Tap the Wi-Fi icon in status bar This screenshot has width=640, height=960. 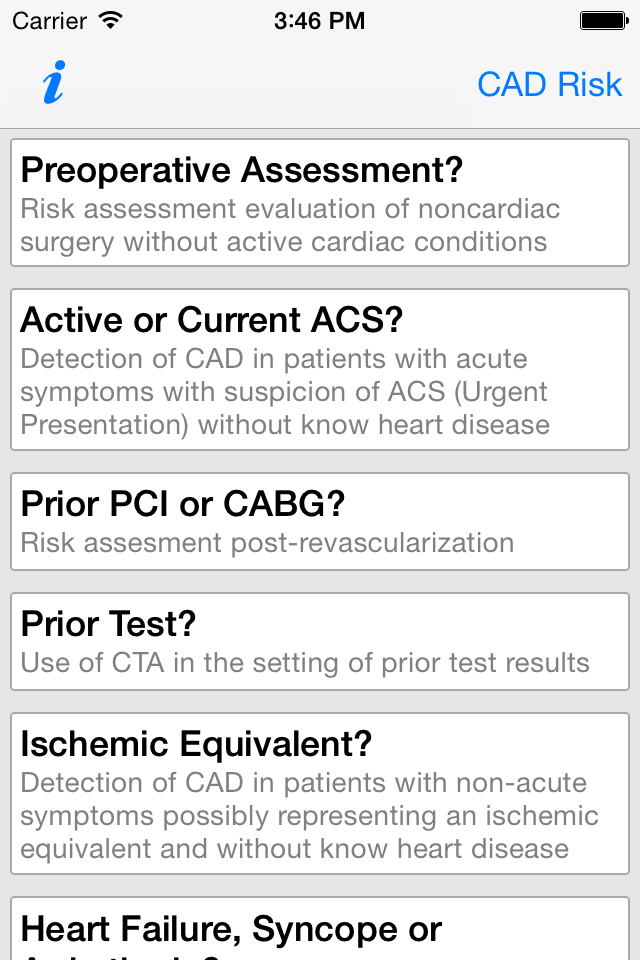click(x=111, y=20)
